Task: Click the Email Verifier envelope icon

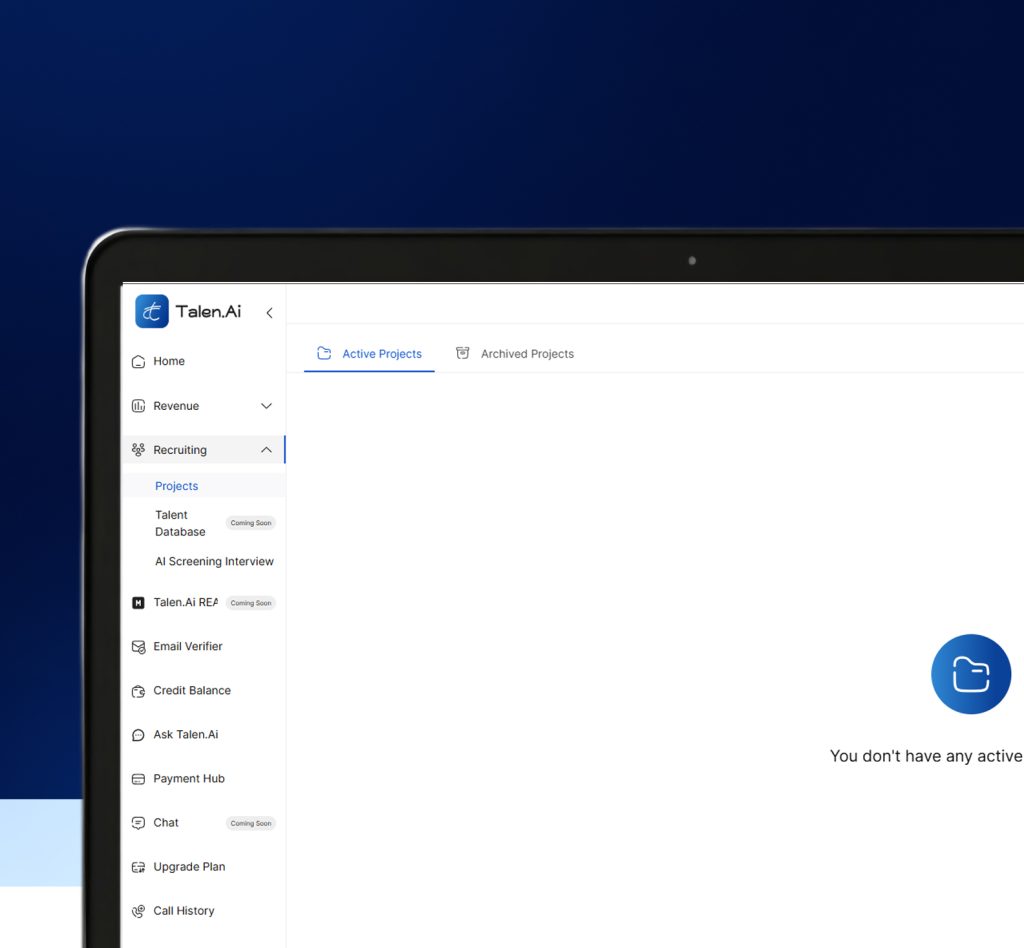Action: coord(138,647)
